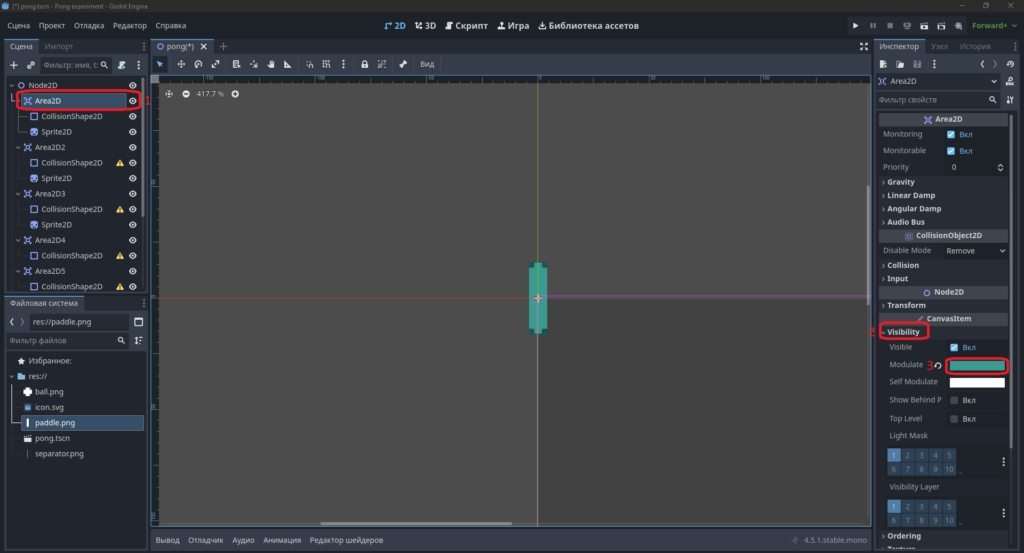
Task: Enable Show Behind Parent checkbox
Action: tap(954, 400)
